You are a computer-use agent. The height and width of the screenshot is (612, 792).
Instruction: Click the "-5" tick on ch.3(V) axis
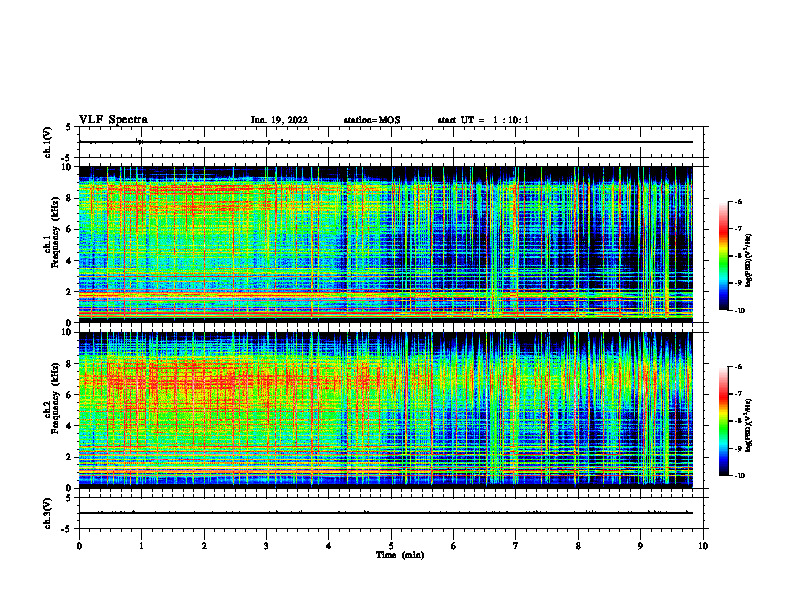pyautogui.click(x=67, y=530)
